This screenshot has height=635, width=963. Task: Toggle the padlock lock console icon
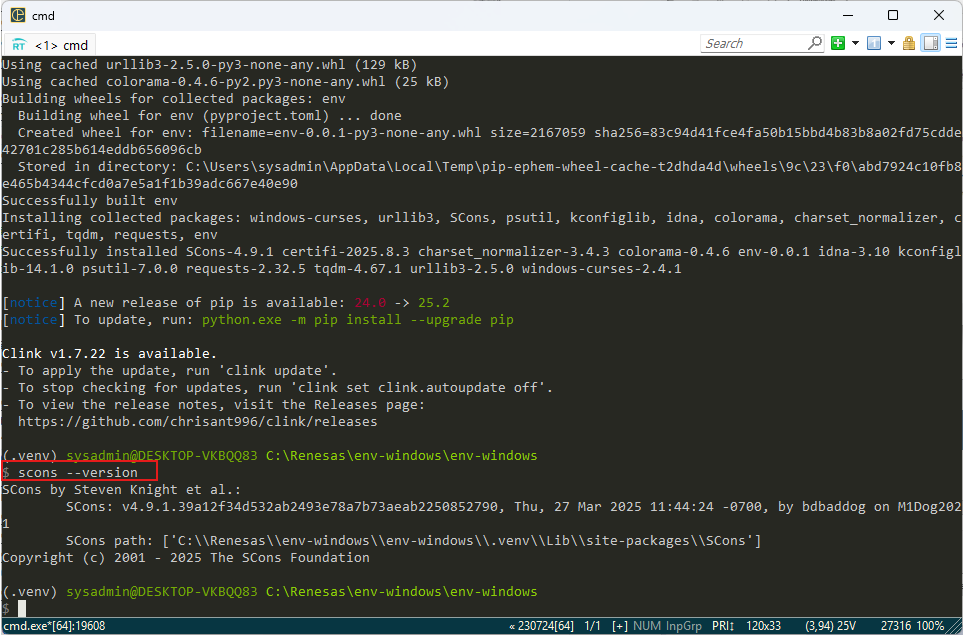point(909,43)
